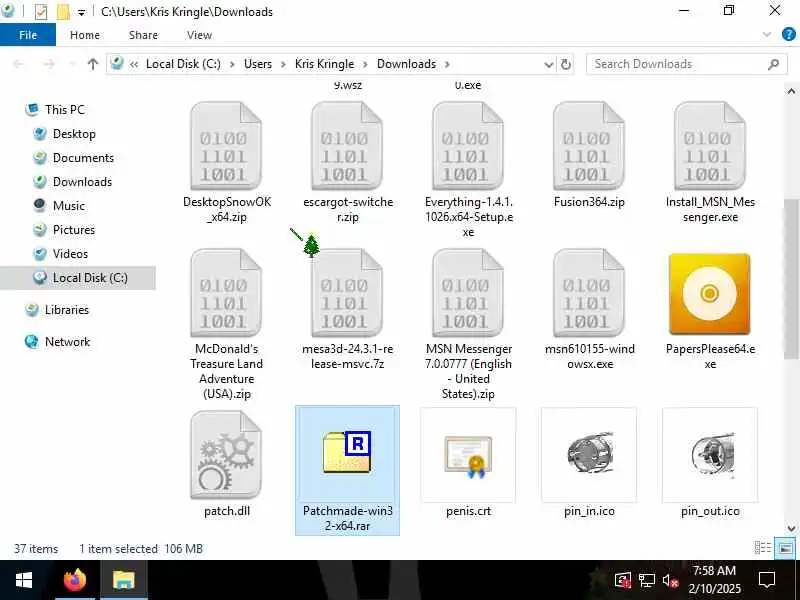Open Music in the navigation pane
This screenshot has width=800, height=600.
pyautogui.click(x=68, y=206)
